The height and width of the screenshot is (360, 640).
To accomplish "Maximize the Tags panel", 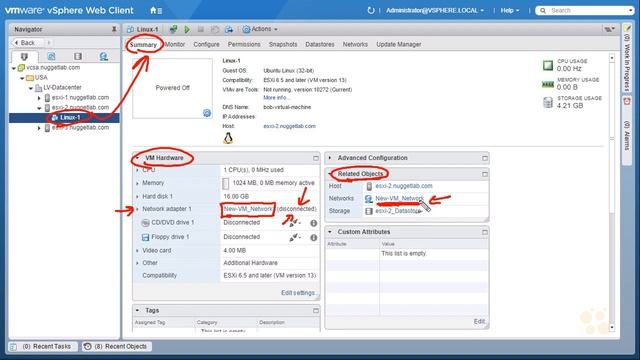I will pyautogui.click(x=316, y=311).
